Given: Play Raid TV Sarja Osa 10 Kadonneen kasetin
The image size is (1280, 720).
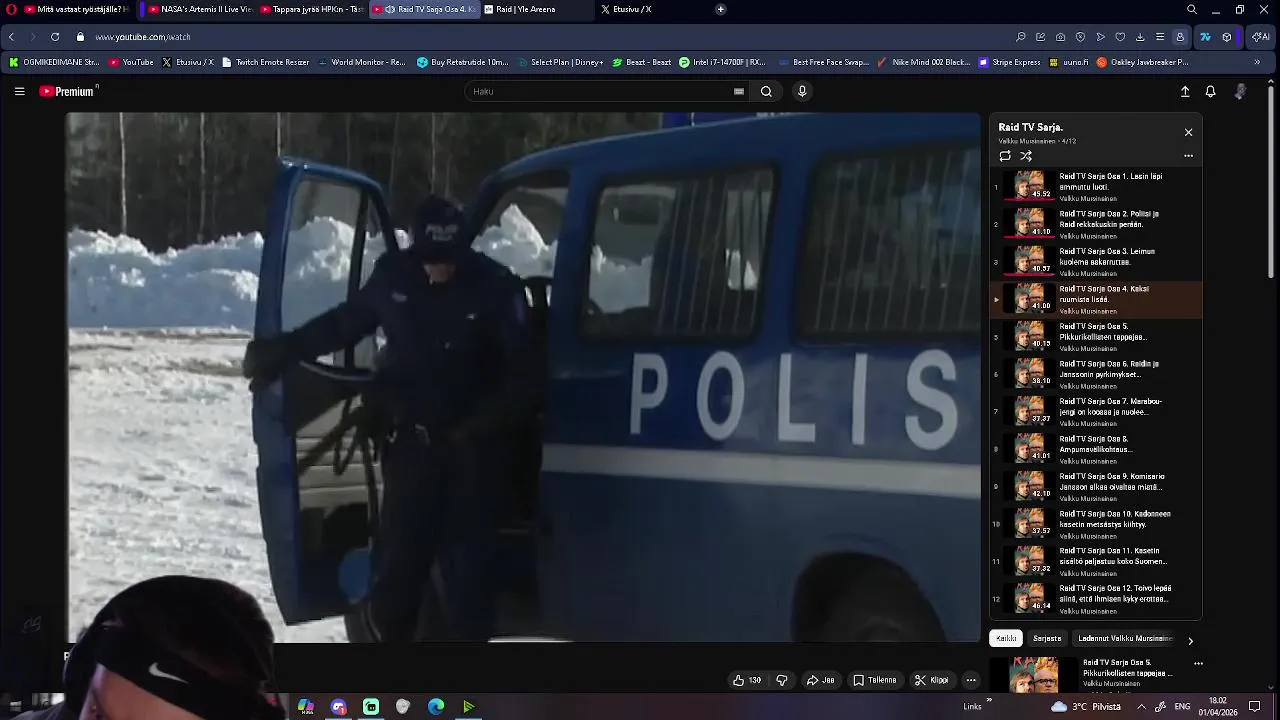Looking at the screenshot, I should click(1095, 524).
